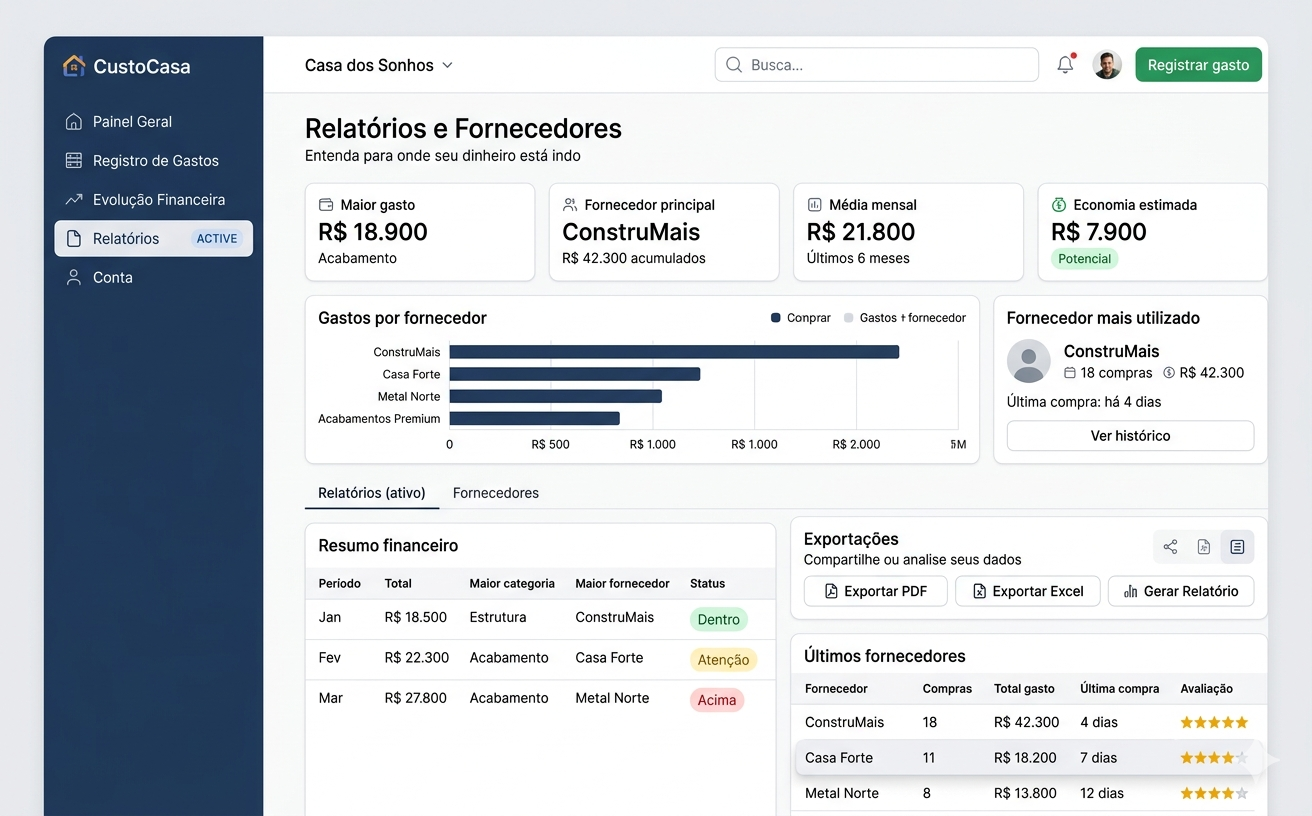Click Estrutura in the Jan row

click(x=498, y=617)
